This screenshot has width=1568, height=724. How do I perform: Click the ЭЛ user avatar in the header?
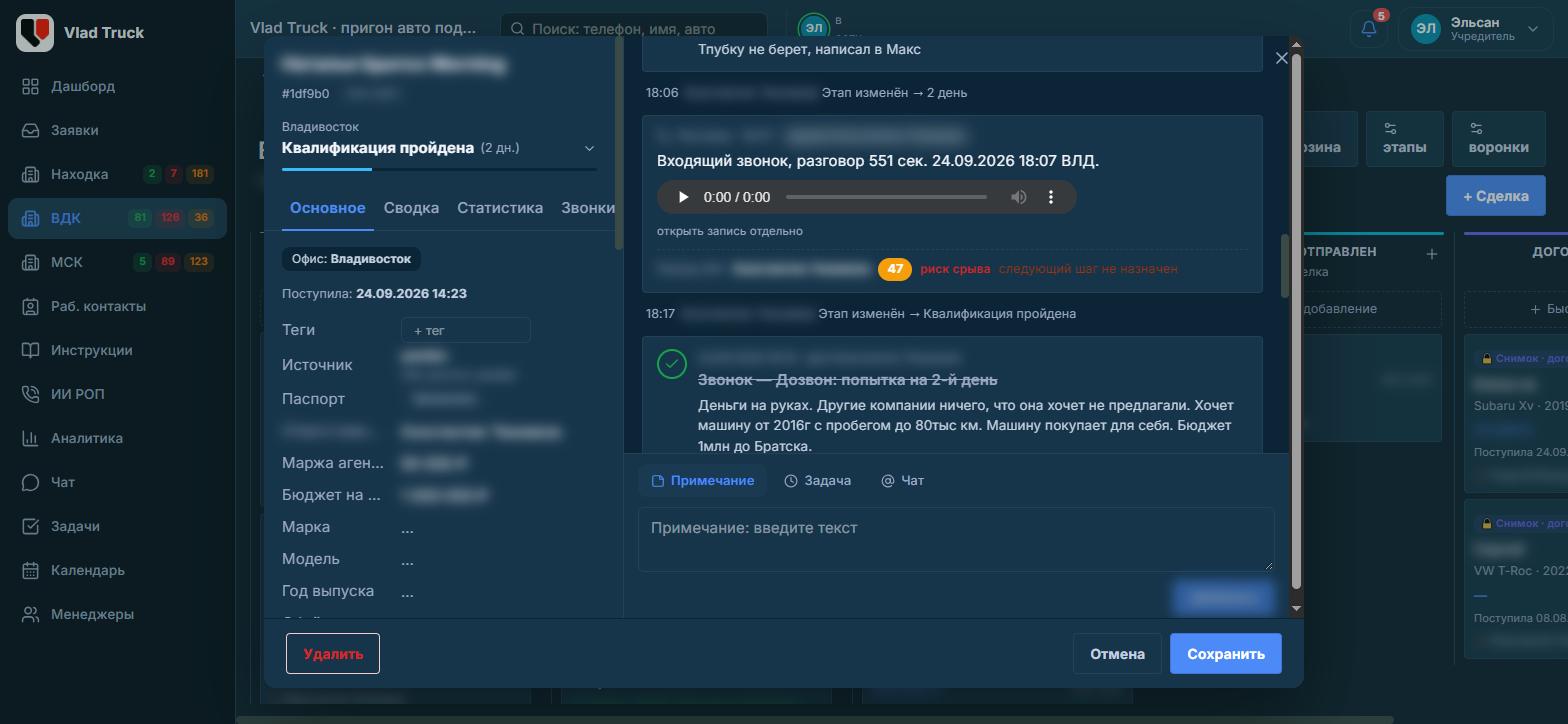pos(1425,29)
